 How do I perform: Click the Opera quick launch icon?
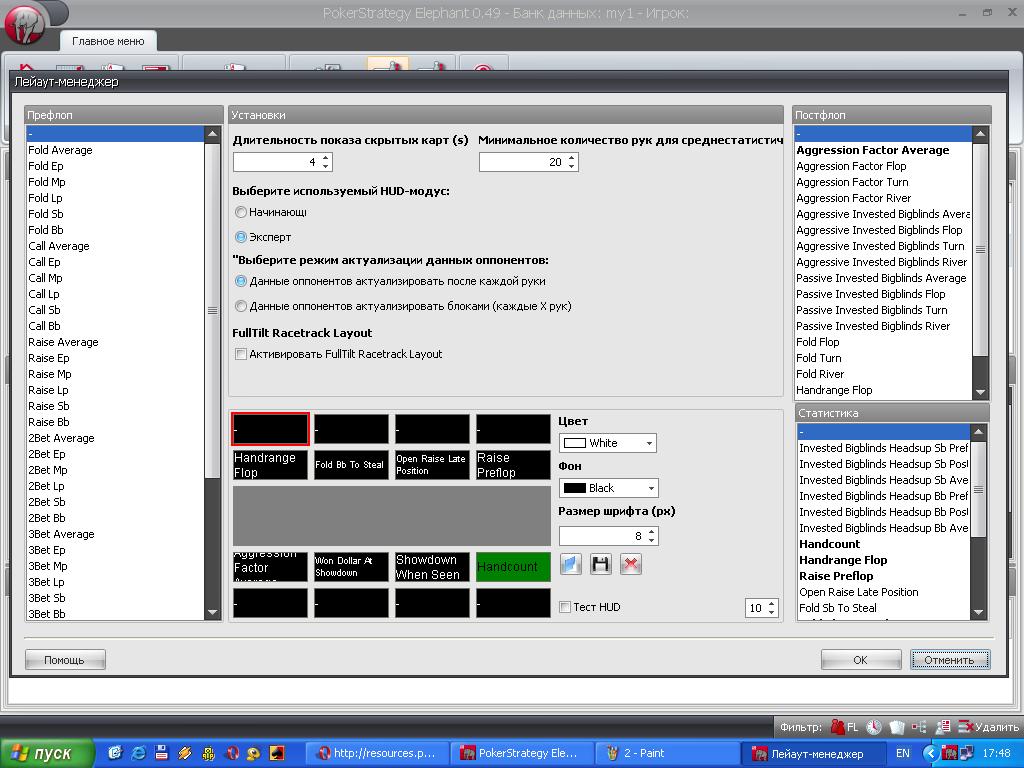pos(232,753)
